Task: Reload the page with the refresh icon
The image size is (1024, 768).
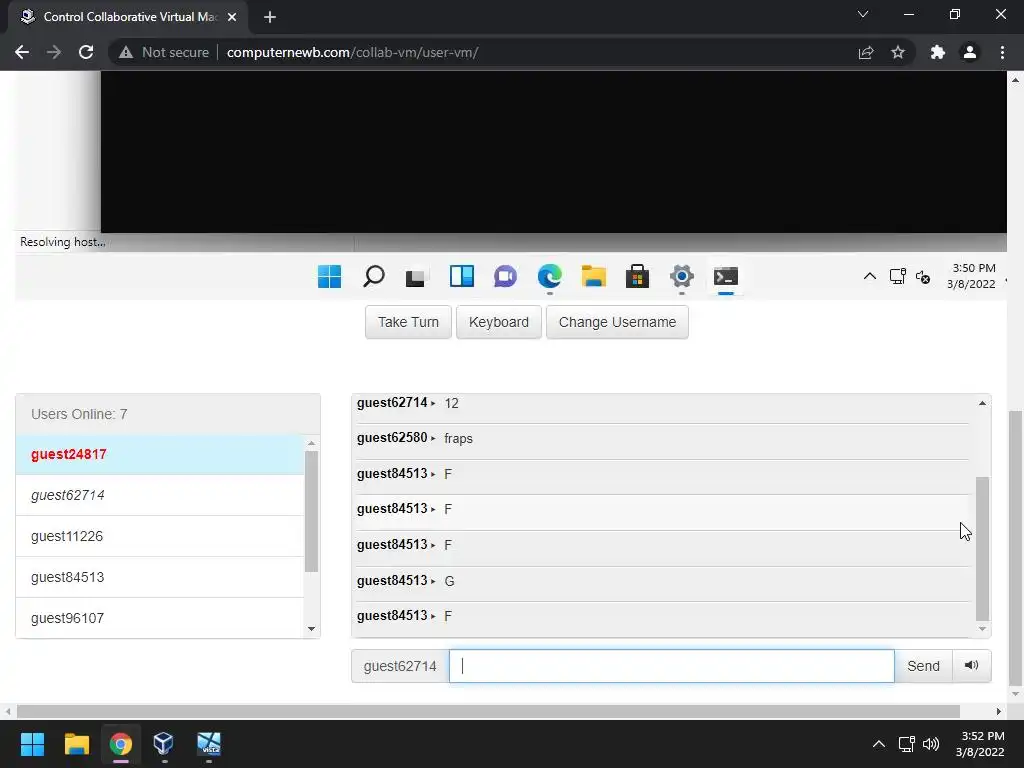Action: pyautogui.click(x=86, y=52)
